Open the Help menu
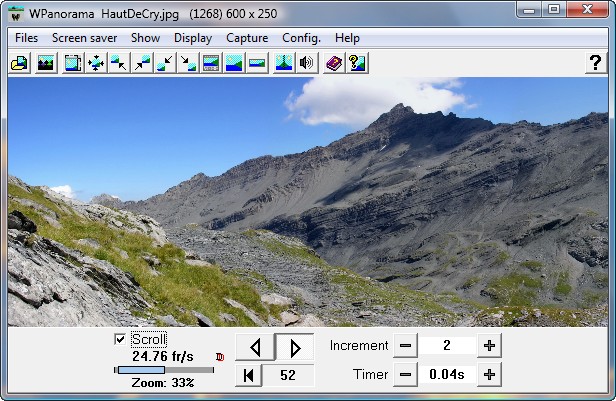 (347, 38)
